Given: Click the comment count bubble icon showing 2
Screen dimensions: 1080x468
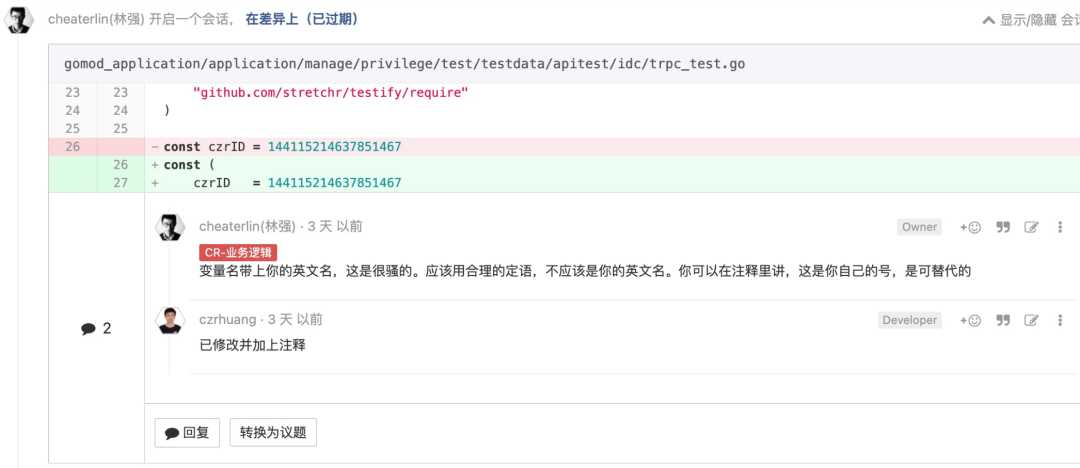Looking at the screenshot, I should [x=88, y=329].
